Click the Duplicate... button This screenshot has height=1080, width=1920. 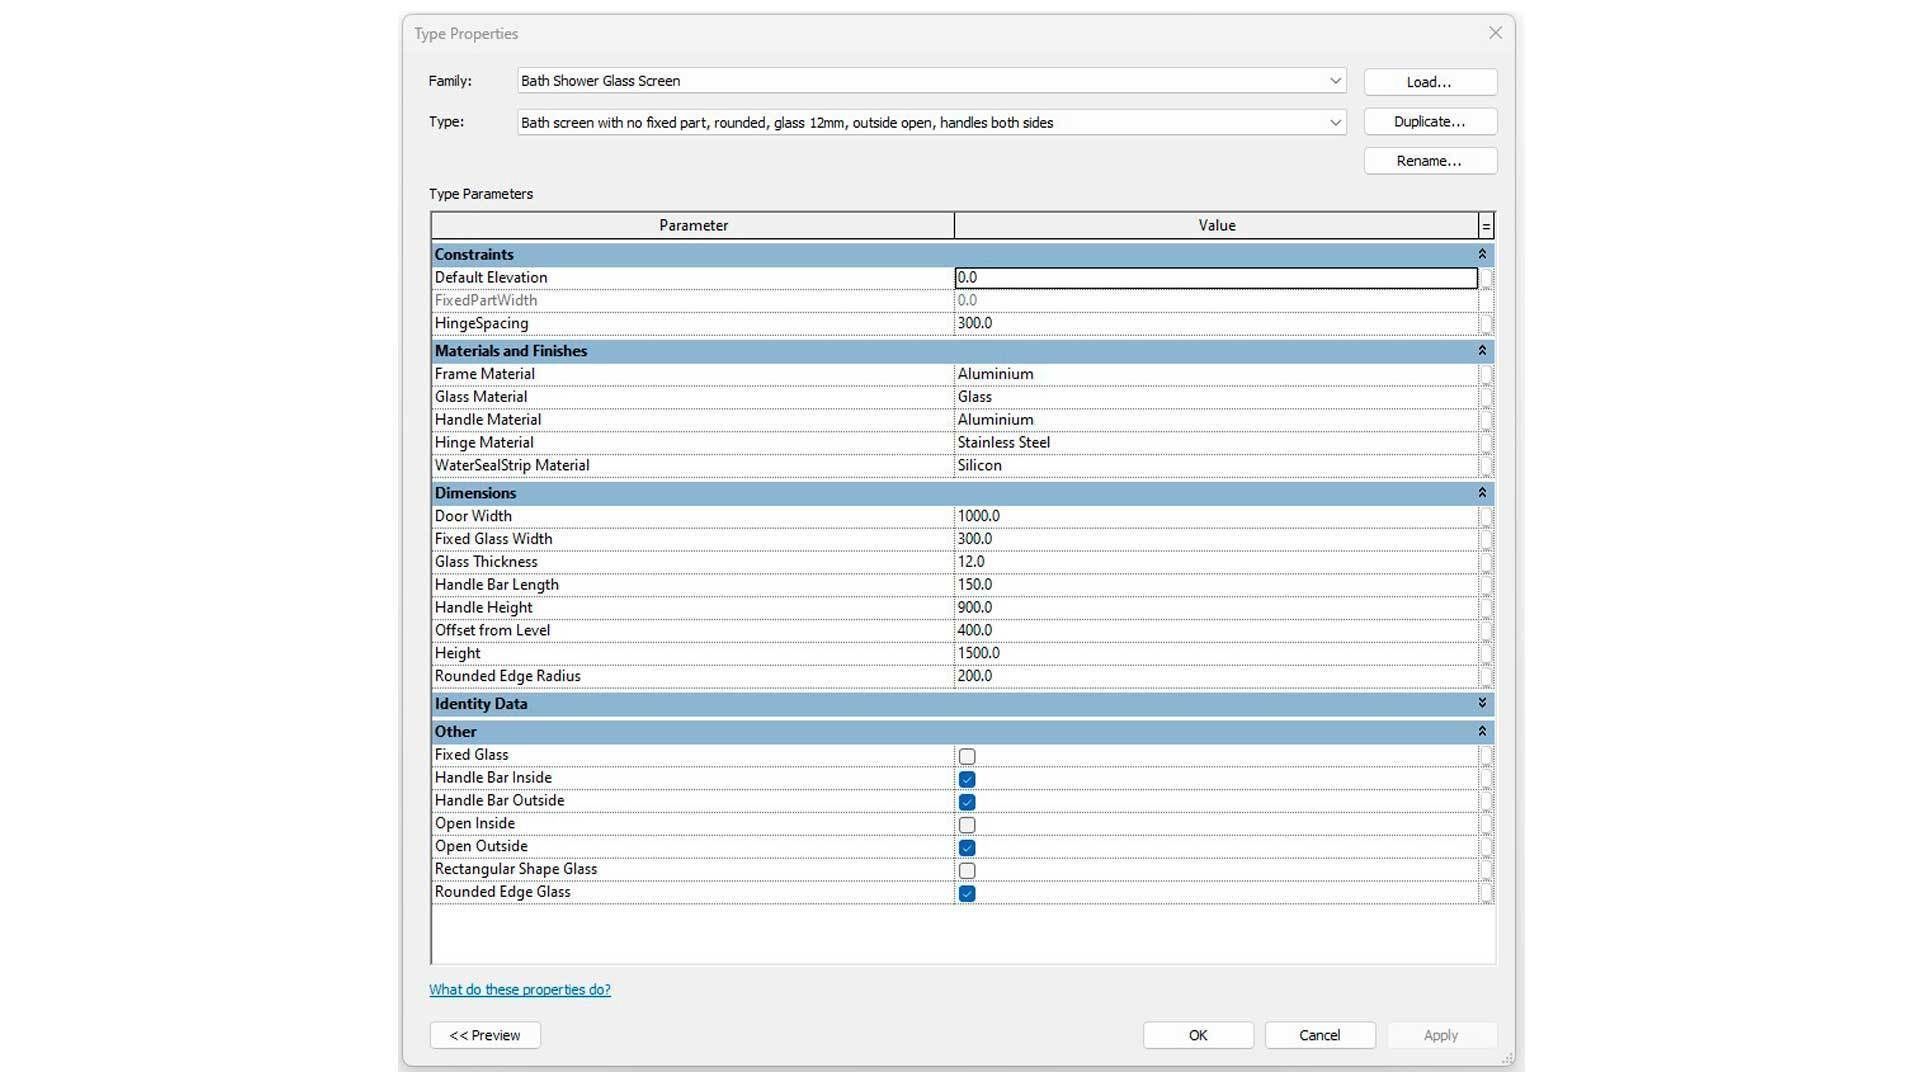(1429, 122)
